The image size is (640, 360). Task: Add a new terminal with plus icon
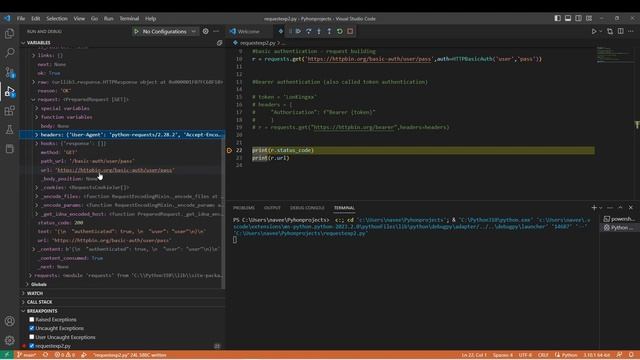(594, 208)
